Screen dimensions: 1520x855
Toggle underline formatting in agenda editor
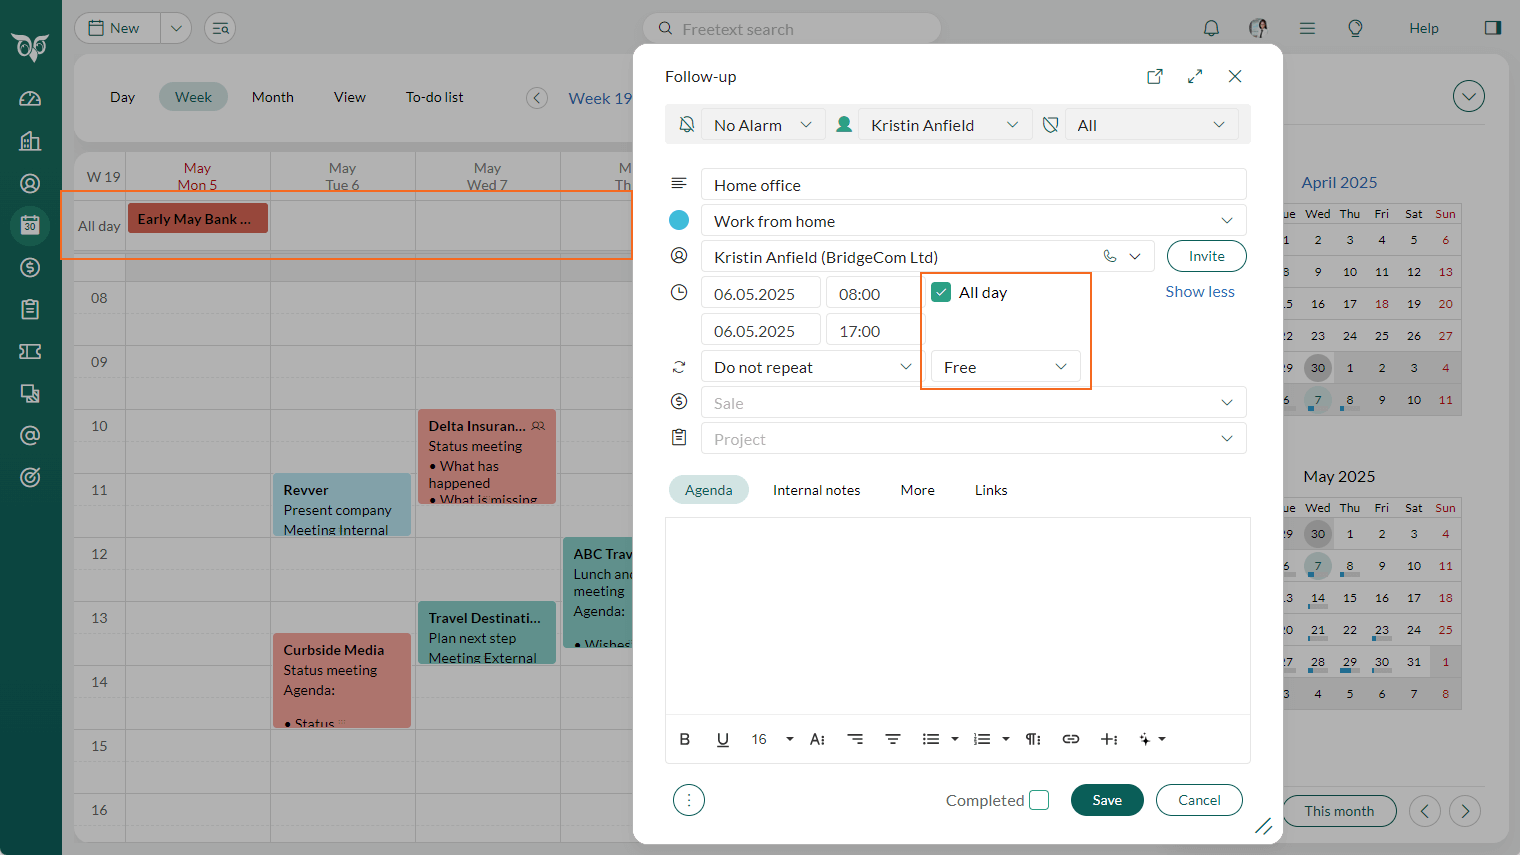723,739
